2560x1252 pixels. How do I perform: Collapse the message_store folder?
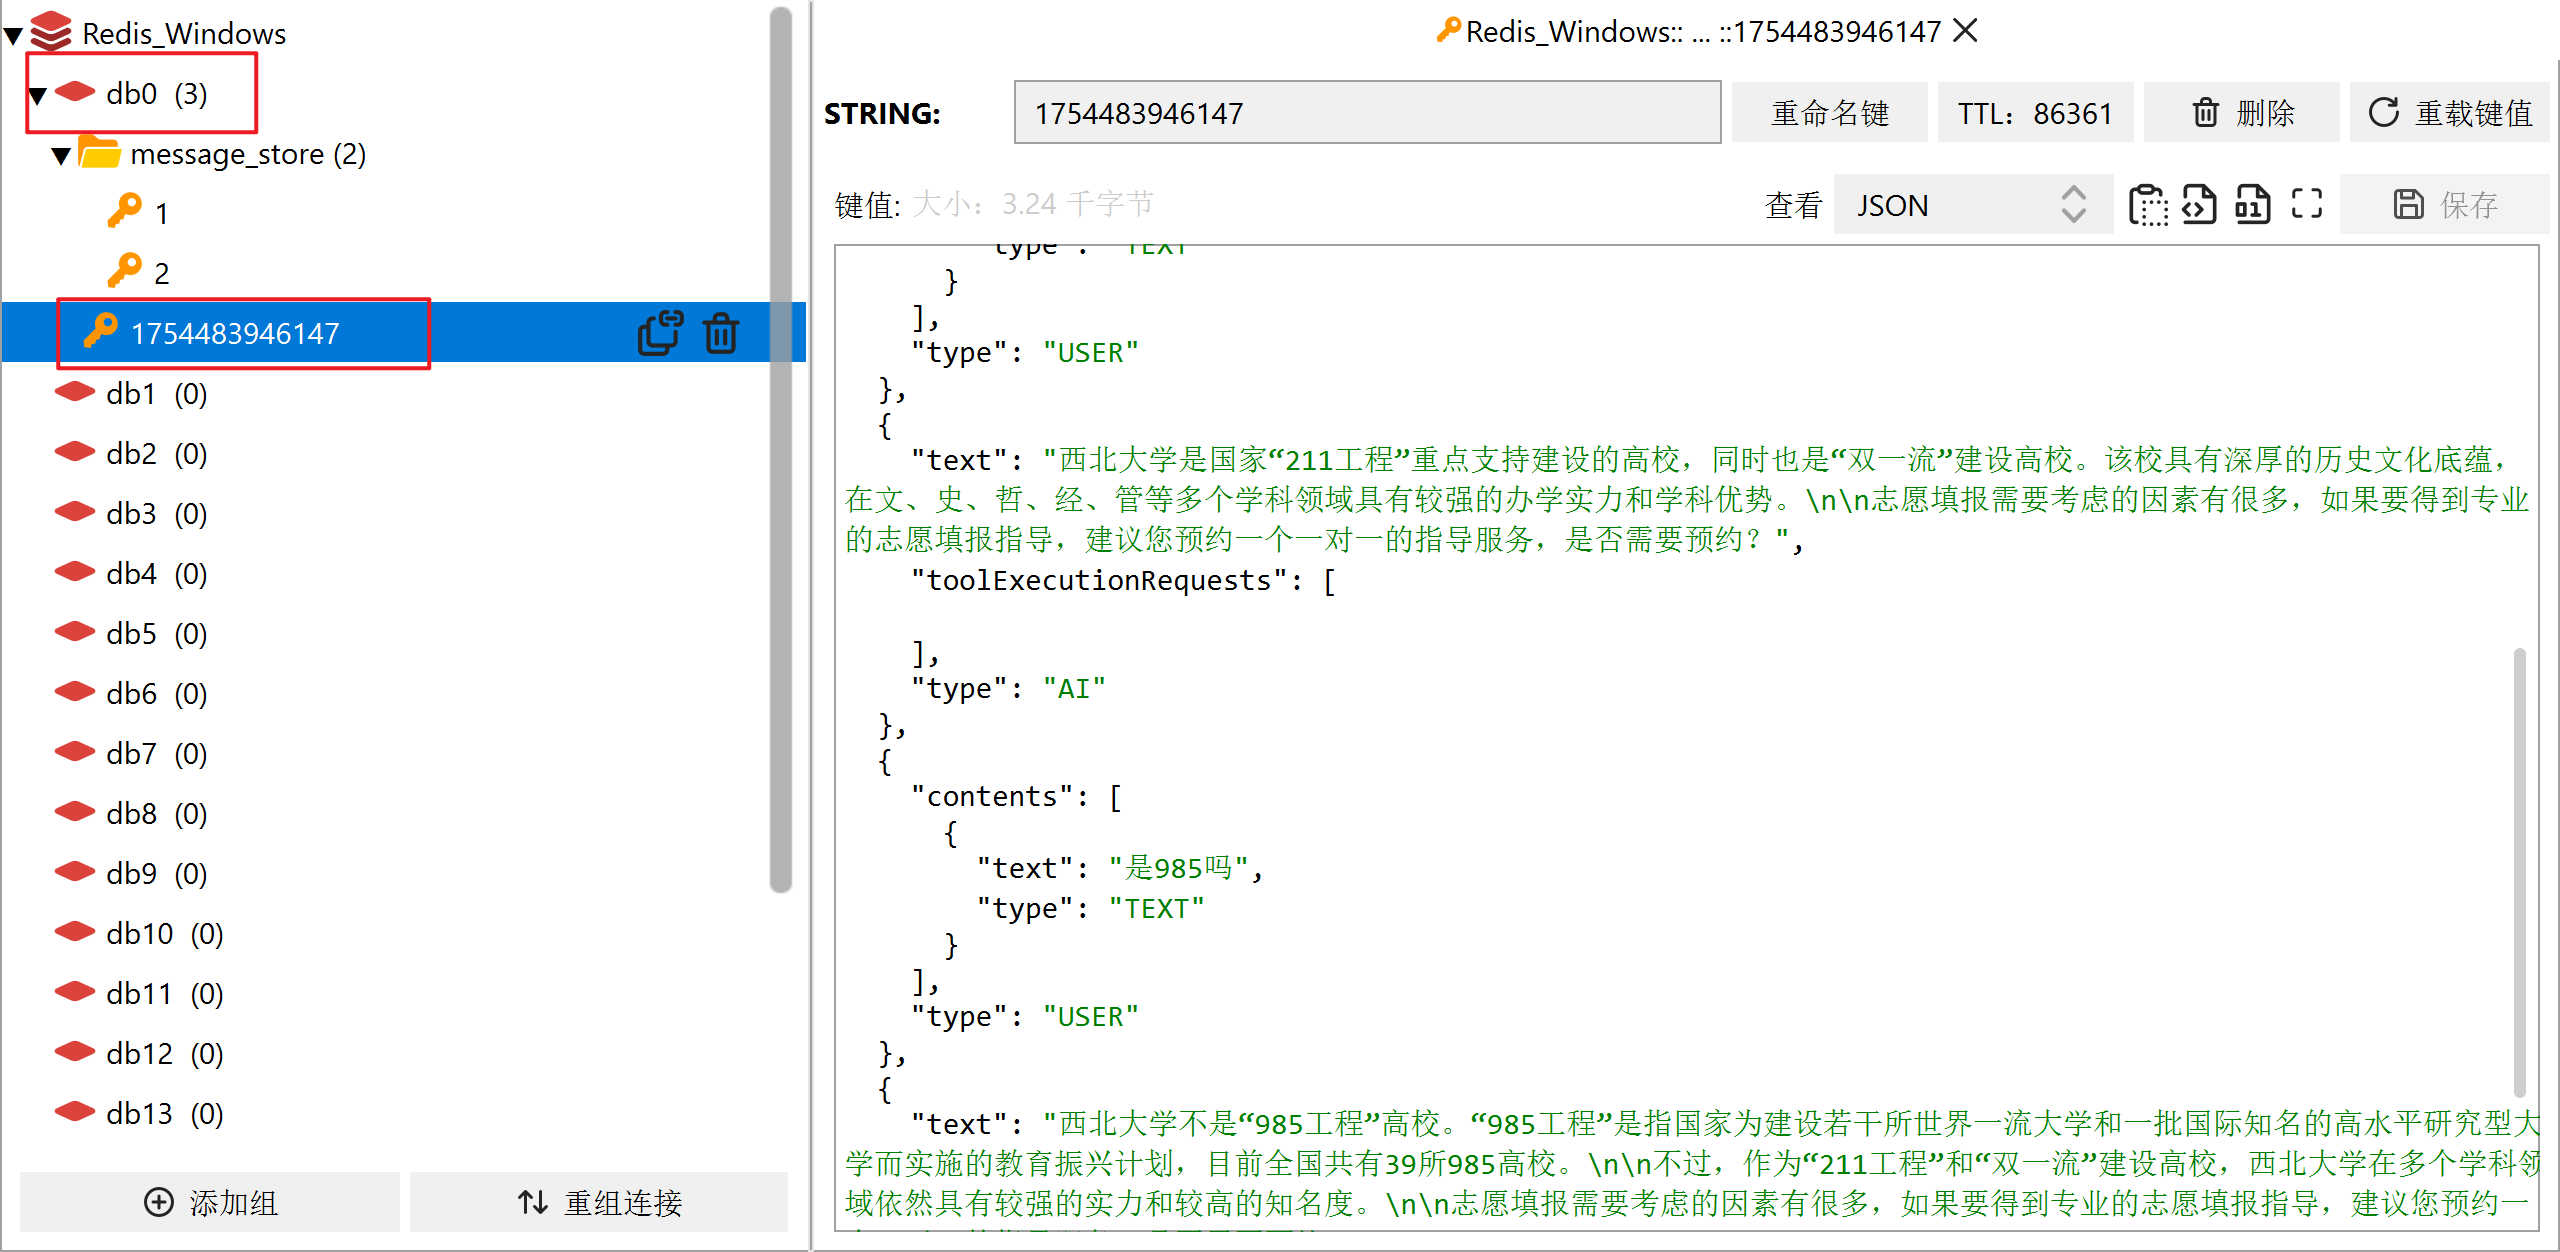61,156
